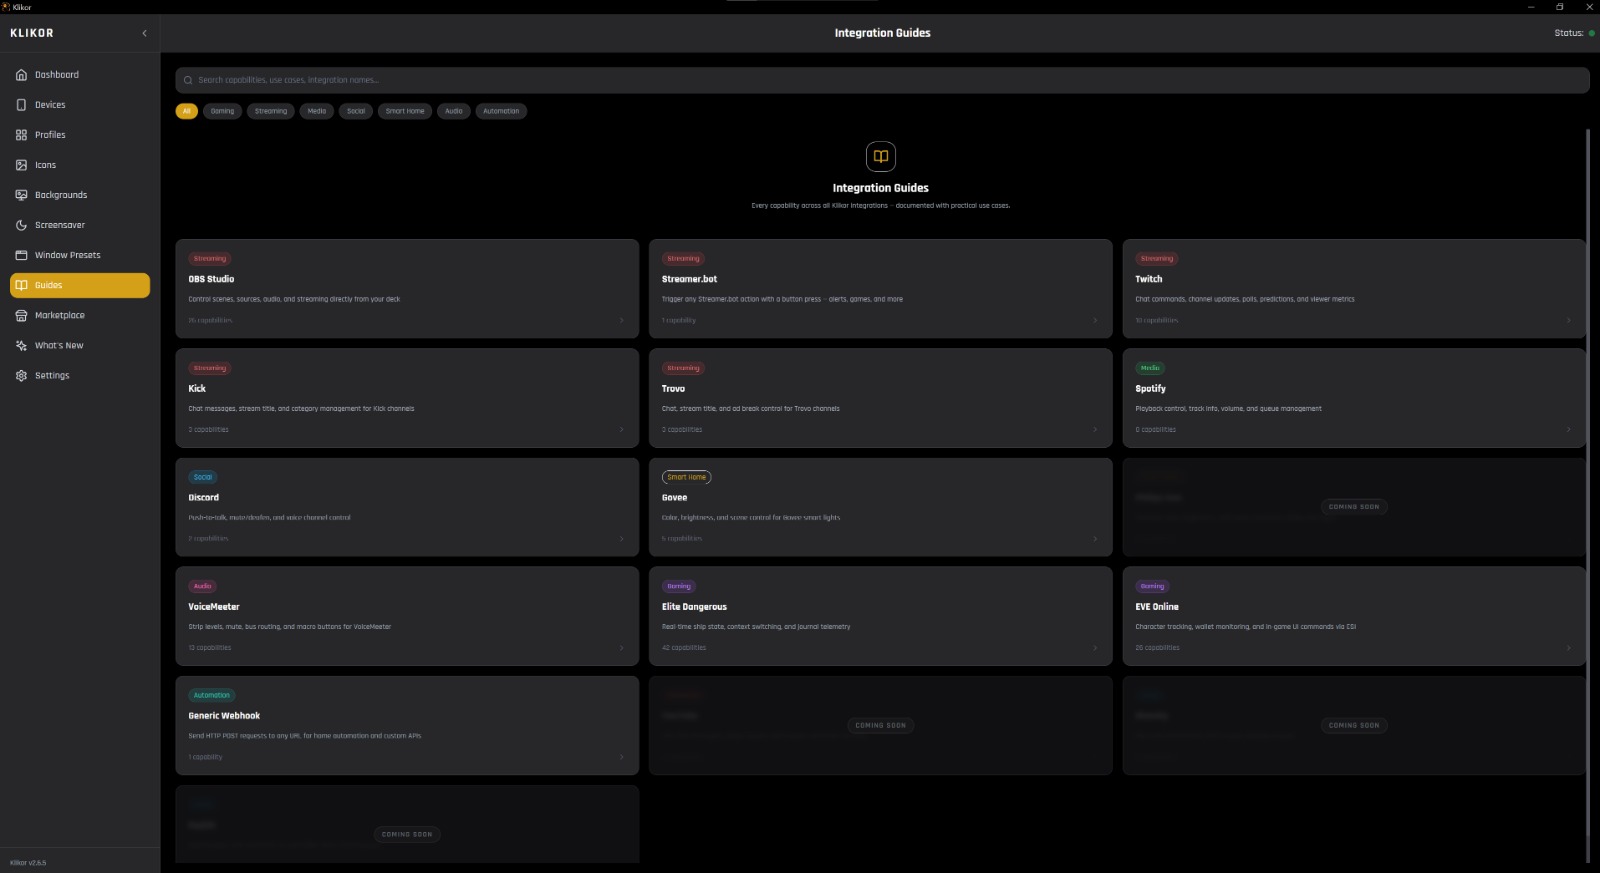1600x873 pixels.
Task: Expand OBS Studio card via arrow
Action: pos(621,320)
